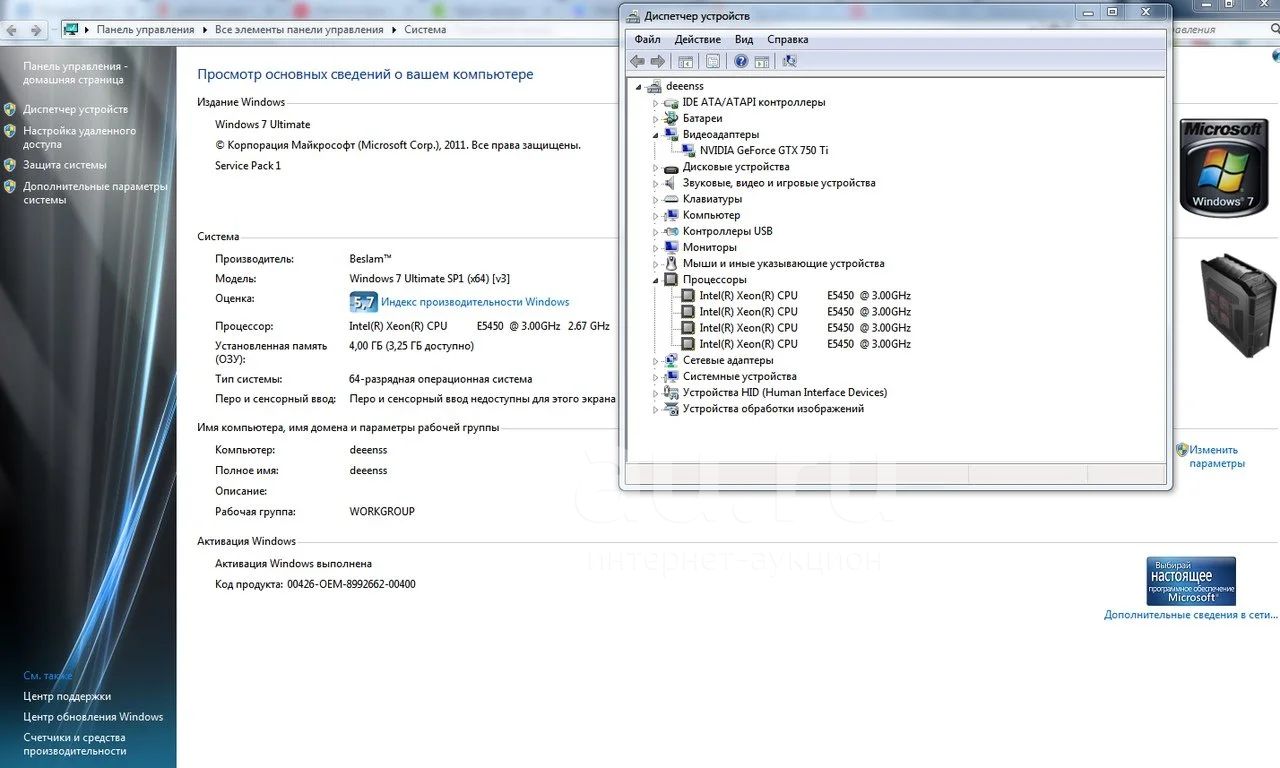Click the Device Manager title bar icon

coord(633,16)
